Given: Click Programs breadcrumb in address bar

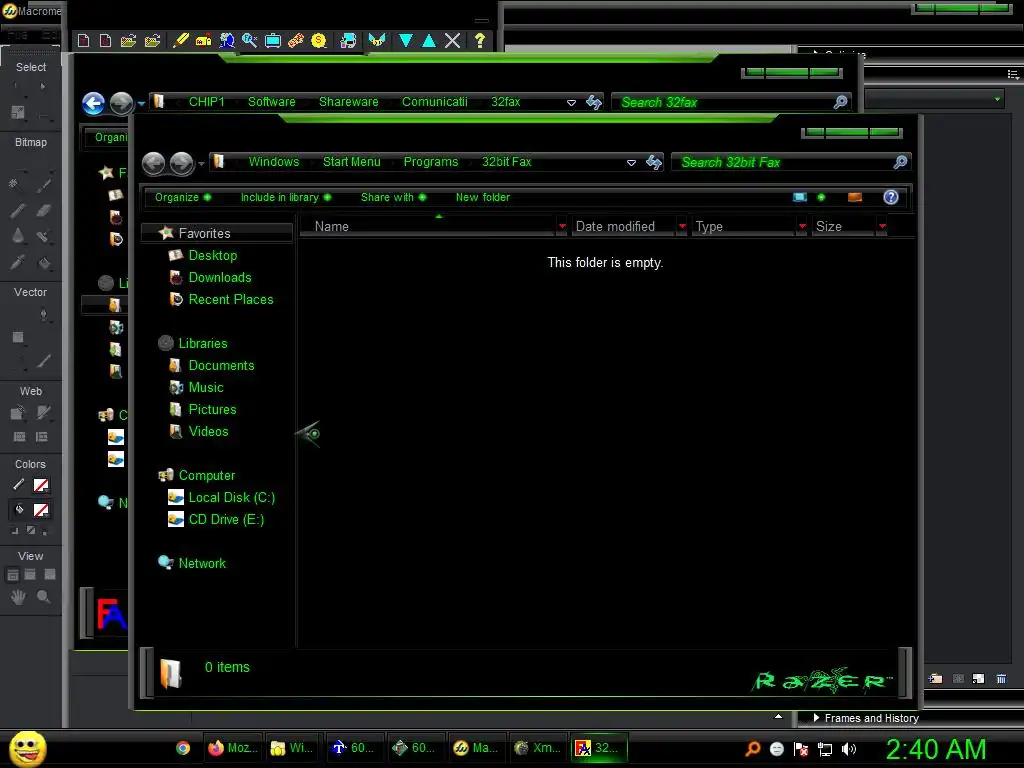Looking at the screenshot, I should tap(431, 162).
